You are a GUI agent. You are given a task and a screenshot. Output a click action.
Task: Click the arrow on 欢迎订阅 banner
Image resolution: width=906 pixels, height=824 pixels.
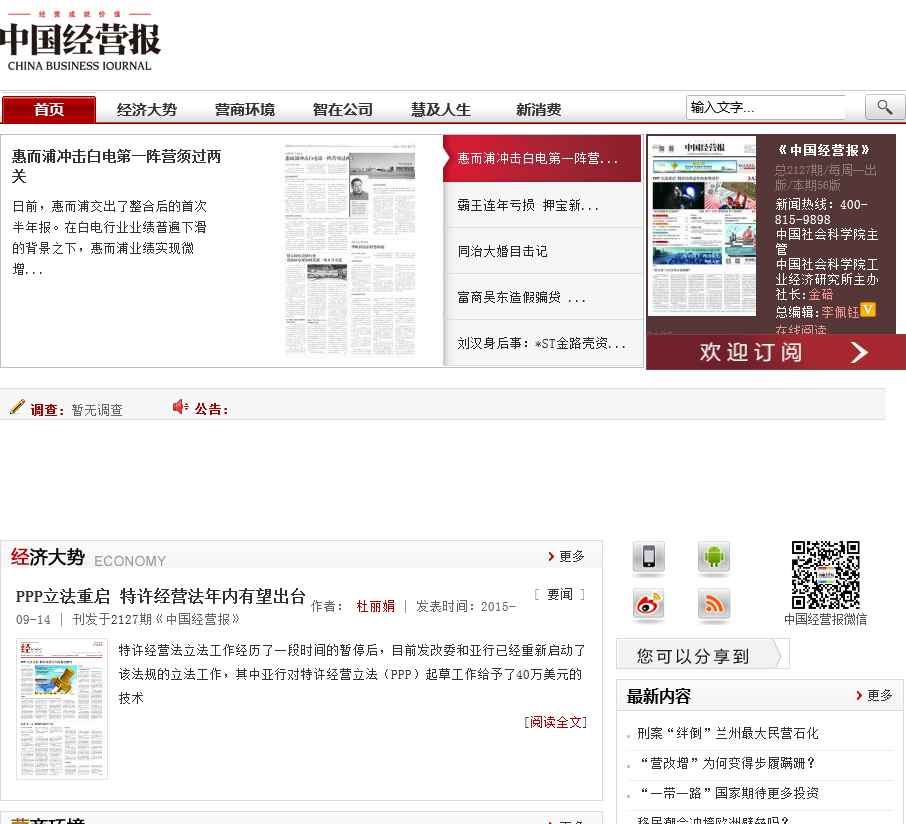(x=859, y=352)
